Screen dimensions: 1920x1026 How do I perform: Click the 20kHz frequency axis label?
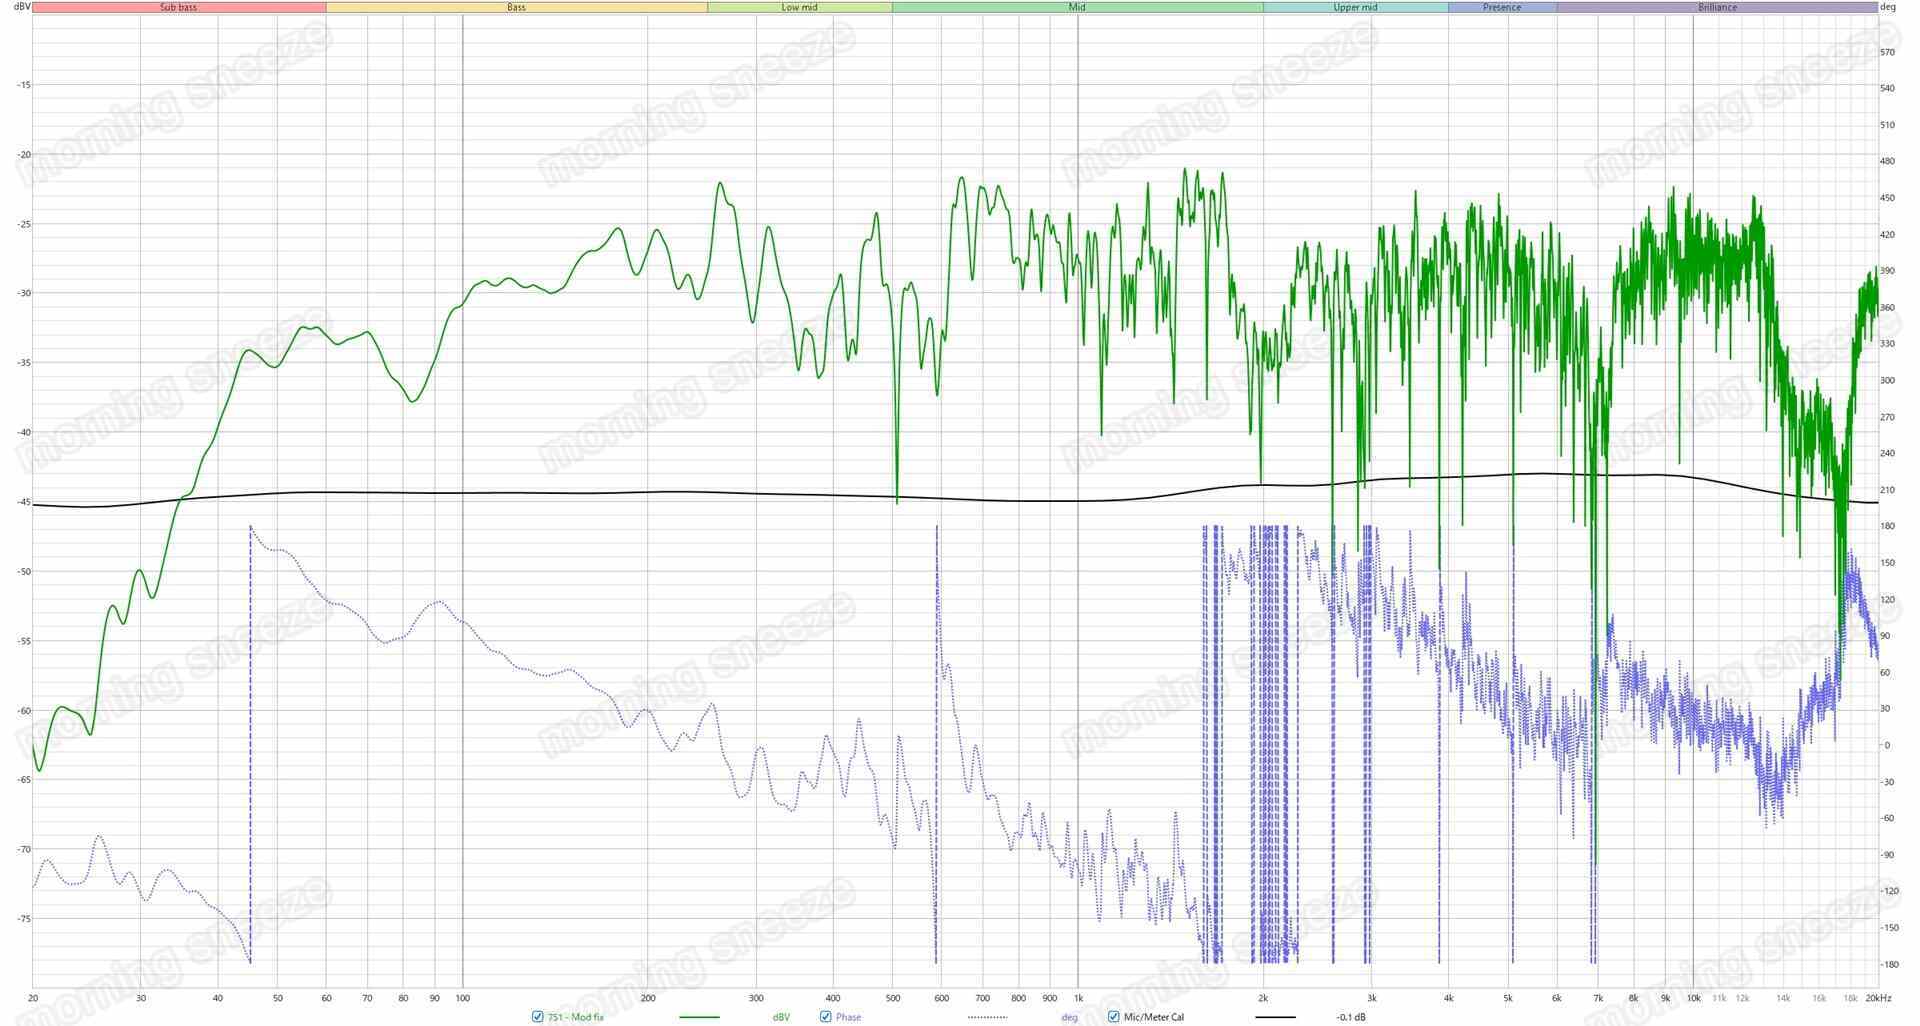point(1878,998)
